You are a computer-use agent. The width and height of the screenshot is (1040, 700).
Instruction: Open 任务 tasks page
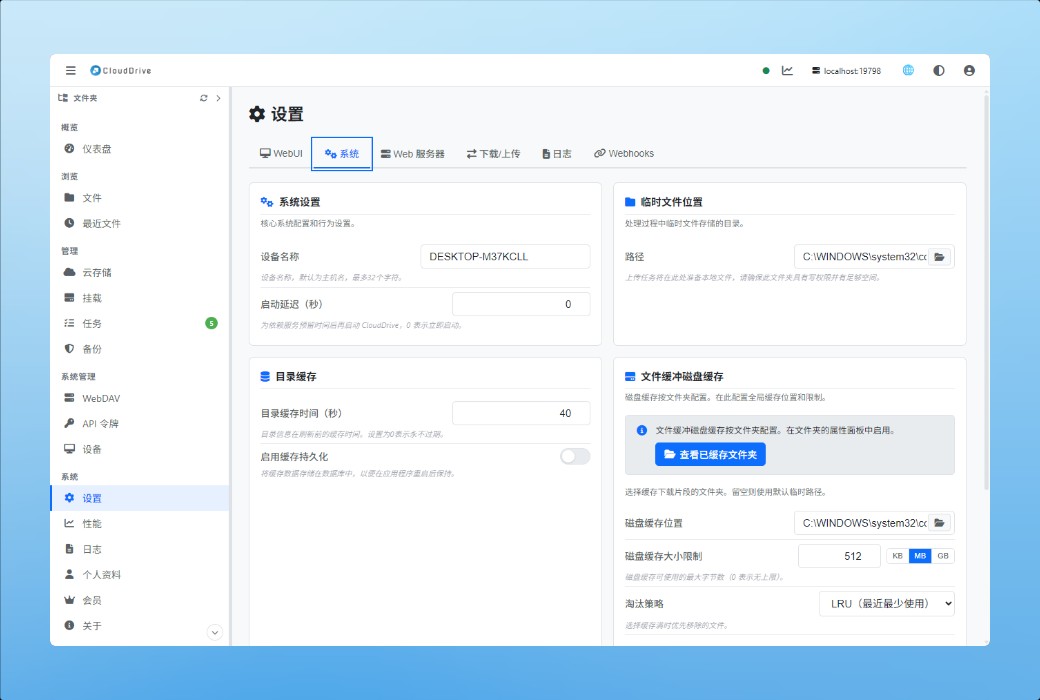(140, 323)
